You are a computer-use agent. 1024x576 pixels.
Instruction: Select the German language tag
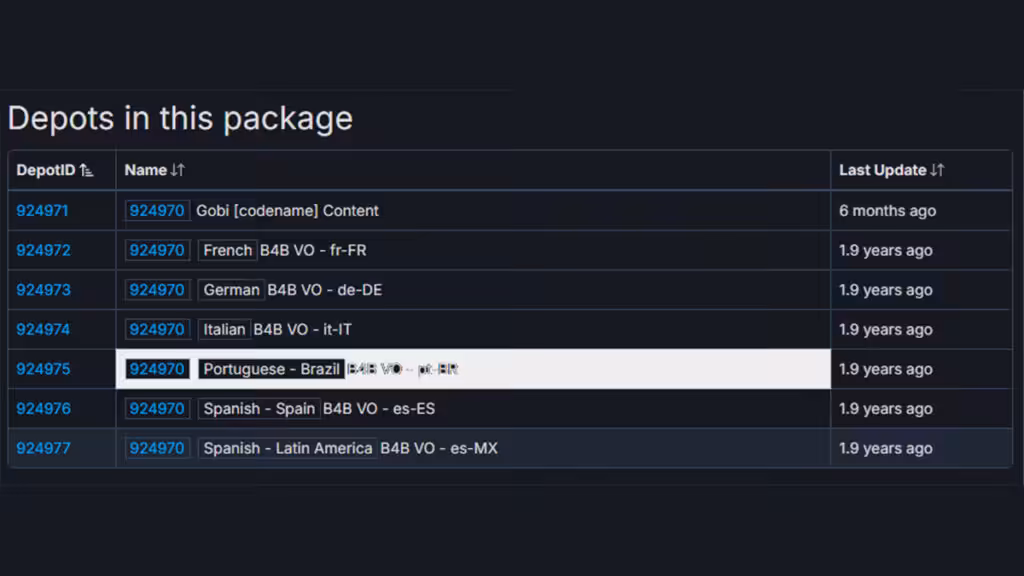tap(231, 290)
